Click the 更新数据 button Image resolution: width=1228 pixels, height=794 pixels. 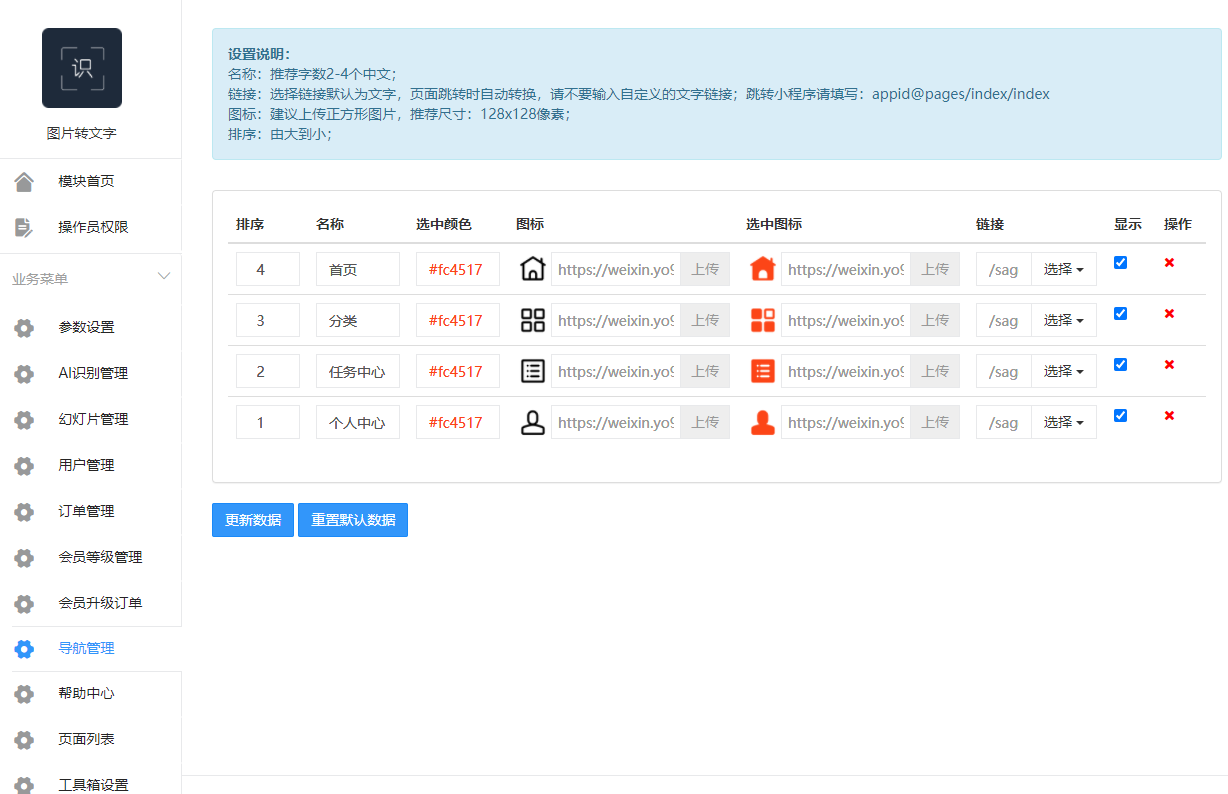pyautogui.click(x=253, y=520)
